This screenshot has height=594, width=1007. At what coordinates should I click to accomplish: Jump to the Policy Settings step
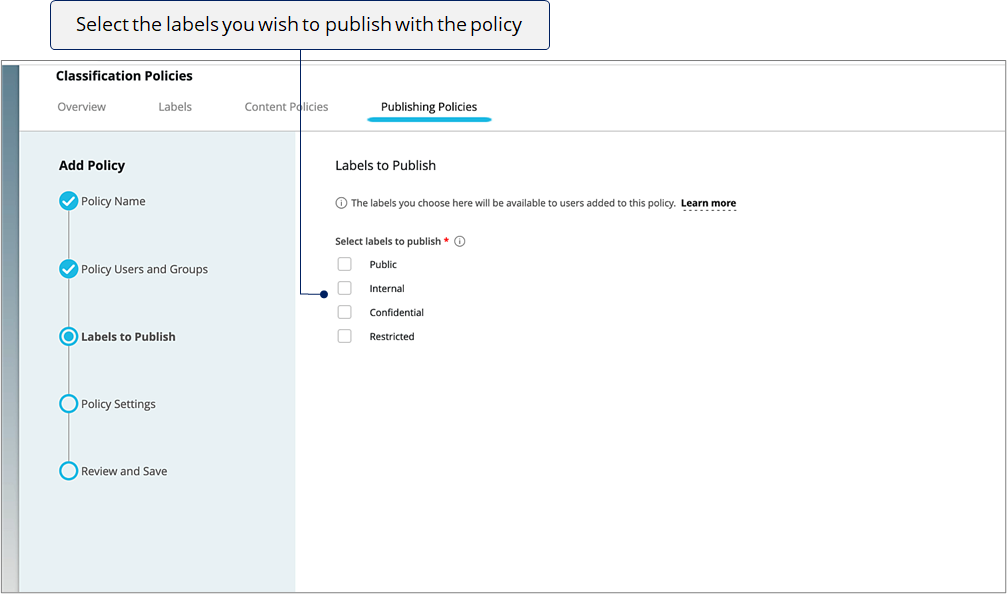pyautogui.click(x=118, y=404)
